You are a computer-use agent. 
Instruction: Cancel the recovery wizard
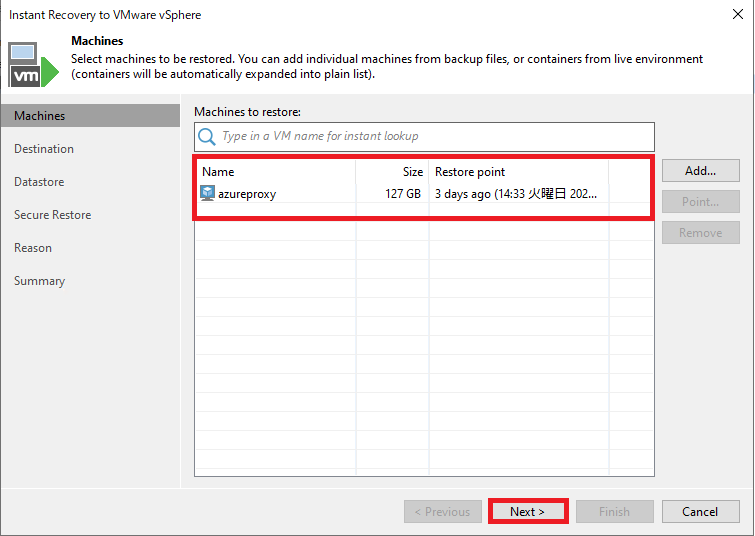(701, 511)
